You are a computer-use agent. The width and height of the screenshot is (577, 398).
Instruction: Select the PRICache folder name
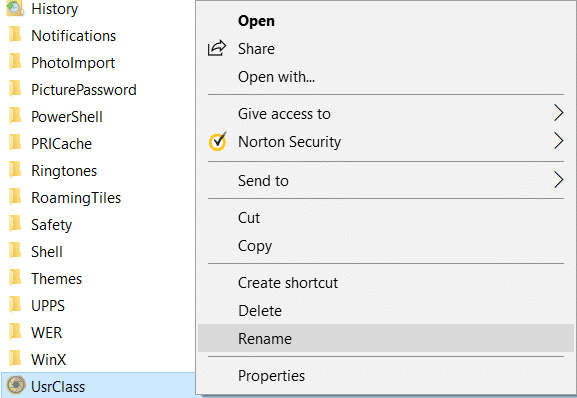tap(61, 144)
